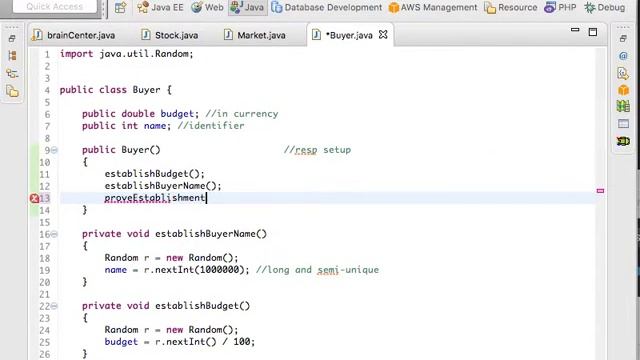This screenshot has width=640, height=360.
Task: Minimize the editor area
Action: tap(575, 30)
